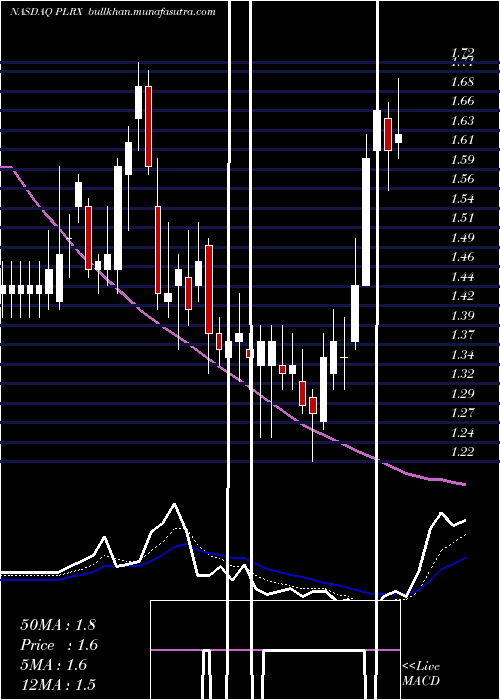
Task: Click the 1.54 price axis label
Action: tap(462, 199)
